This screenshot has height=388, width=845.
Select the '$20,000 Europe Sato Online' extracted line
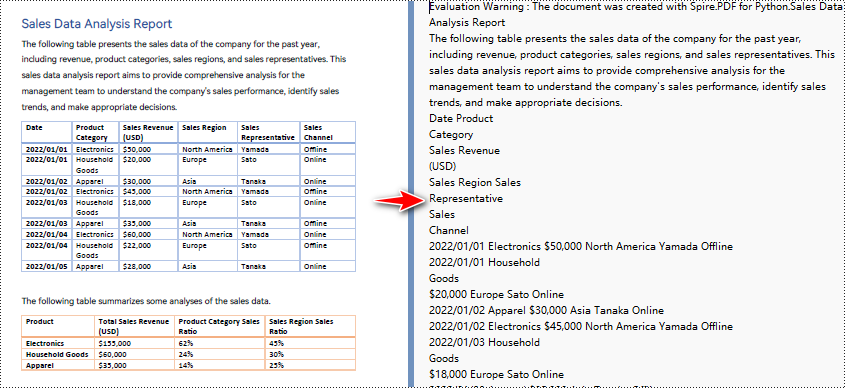(x=496, y=294)
